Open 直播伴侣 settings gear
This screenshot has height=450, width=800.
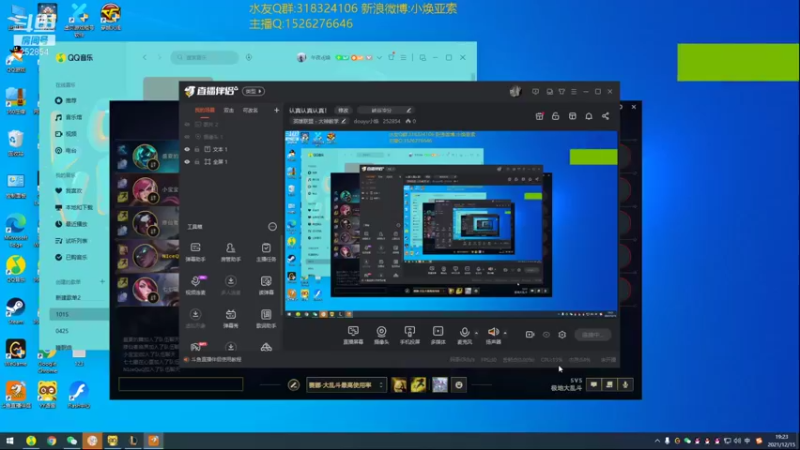click(x=562, y=335)
